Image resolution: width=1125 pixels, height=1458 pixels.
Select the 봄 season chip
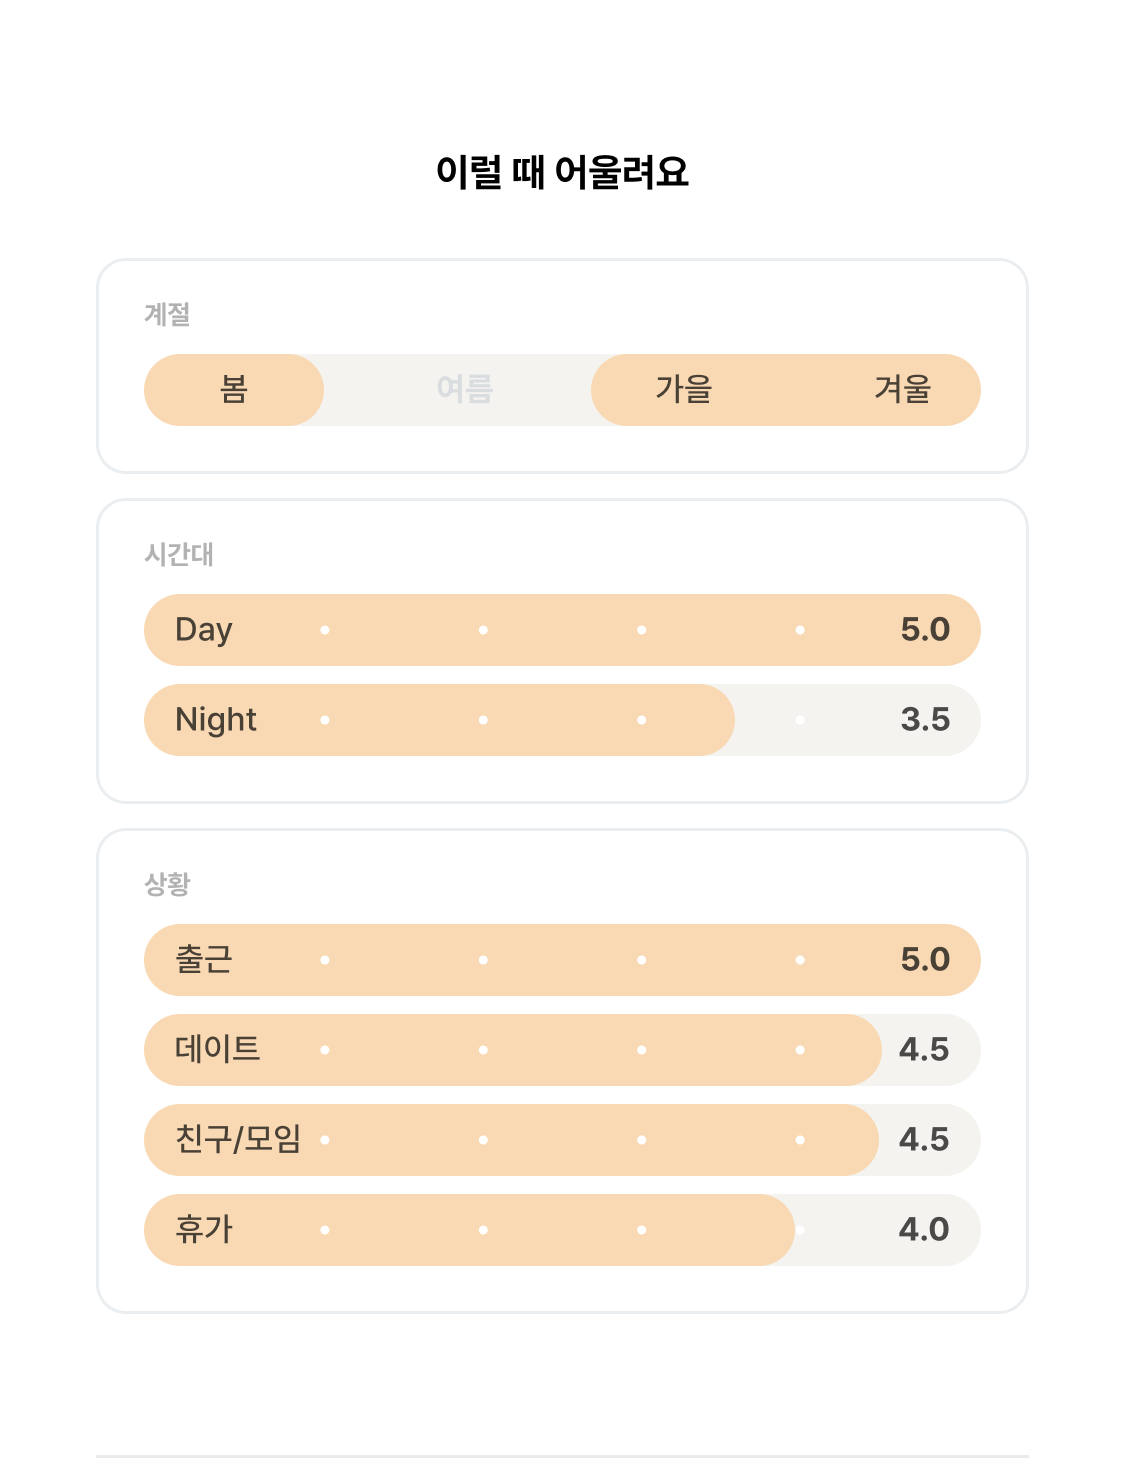pos(234,390)
